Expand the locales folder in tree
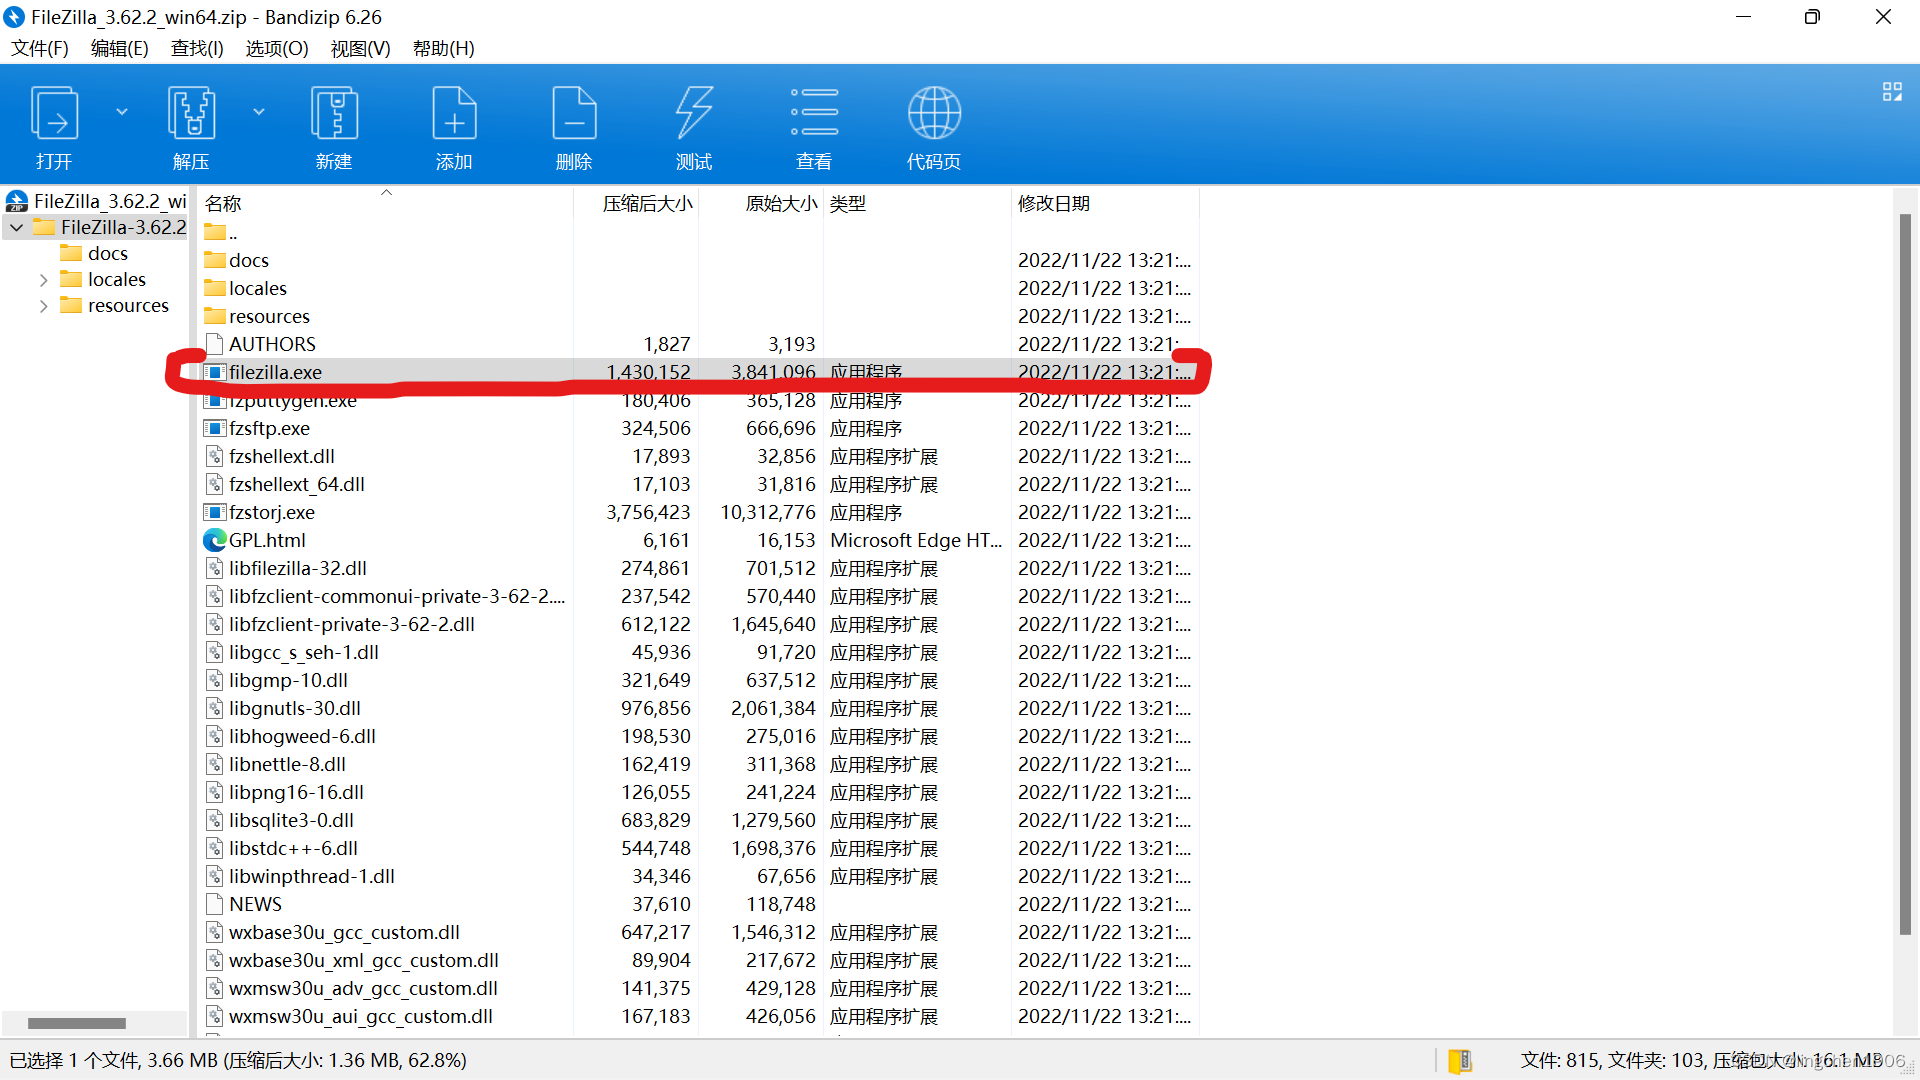This screenshot has height=1080, width=1920. 43,280
